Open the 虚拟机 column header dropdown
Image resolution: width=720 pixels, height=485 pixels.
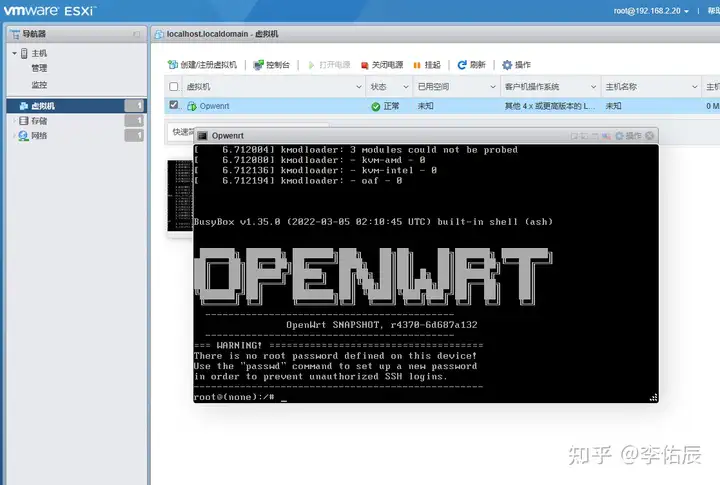pos(359,87)
